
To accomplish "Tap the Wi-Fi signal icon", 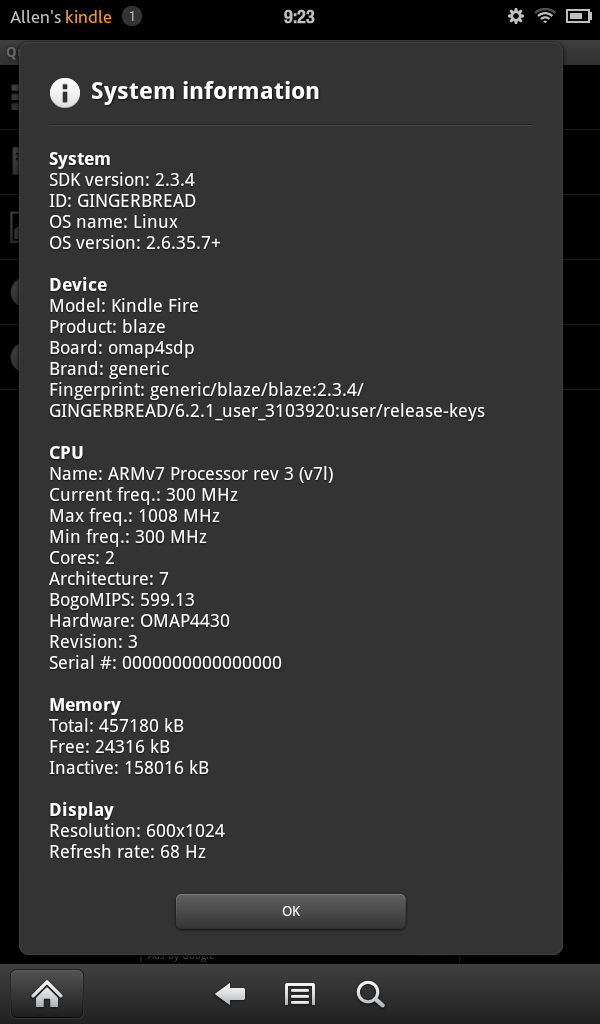I will point(545,16).
